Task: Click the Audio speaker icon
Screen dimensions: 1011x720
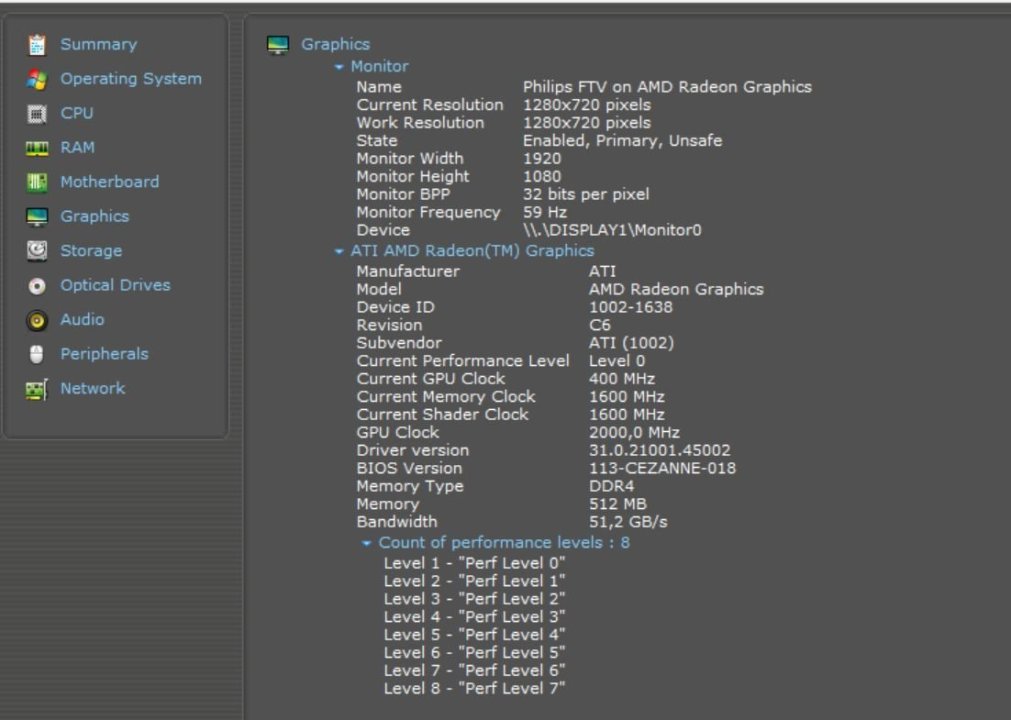Action: 37,320
